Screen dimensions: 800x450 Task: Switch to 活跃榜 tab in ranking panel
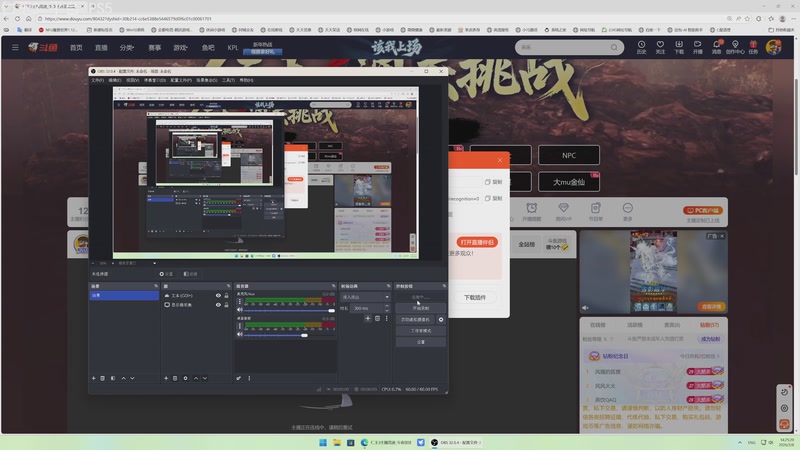point(635,324)
